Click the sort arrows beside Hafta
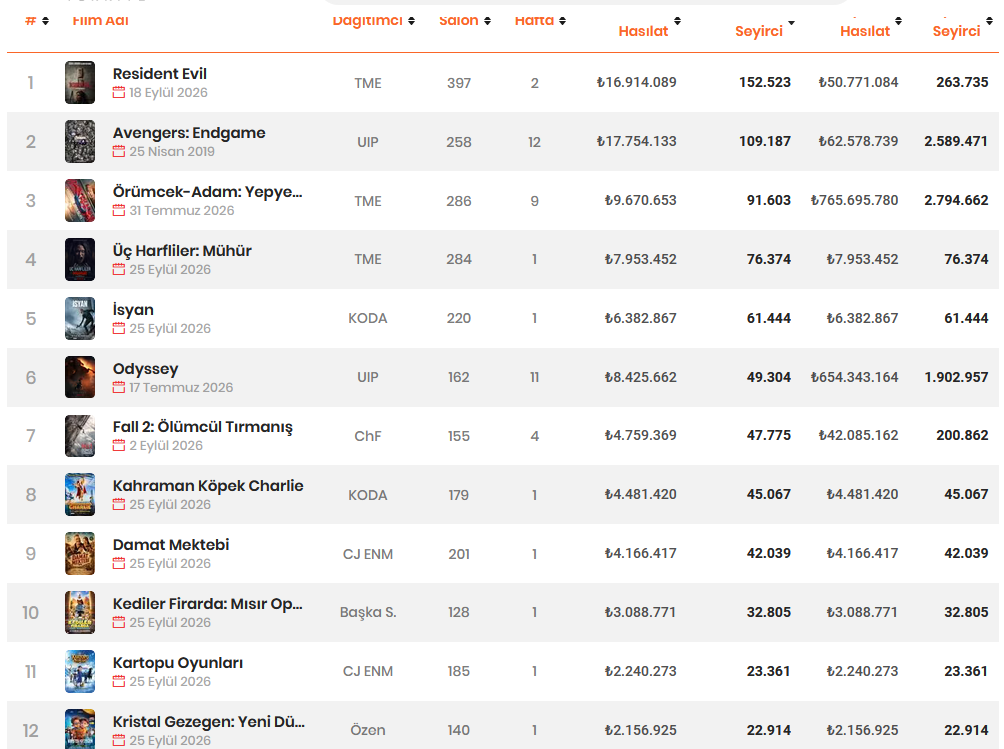 [x=562, y=21]
